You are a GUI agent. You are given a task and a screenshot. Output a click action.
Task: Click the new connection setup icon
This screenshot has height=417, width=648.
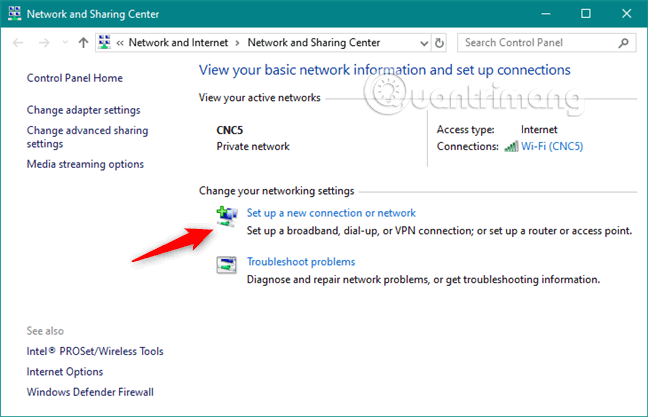227,215
